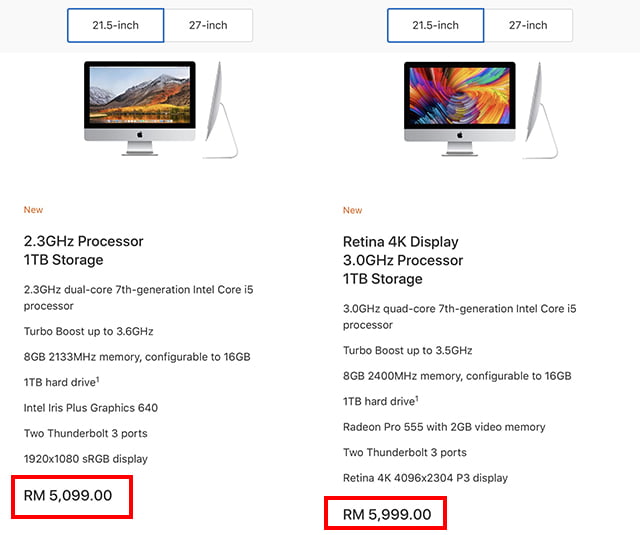This screenshot has height=535, width=640.
Task: Click the iMac image with colorful swirl wallpaper
Action: (460, 109)
